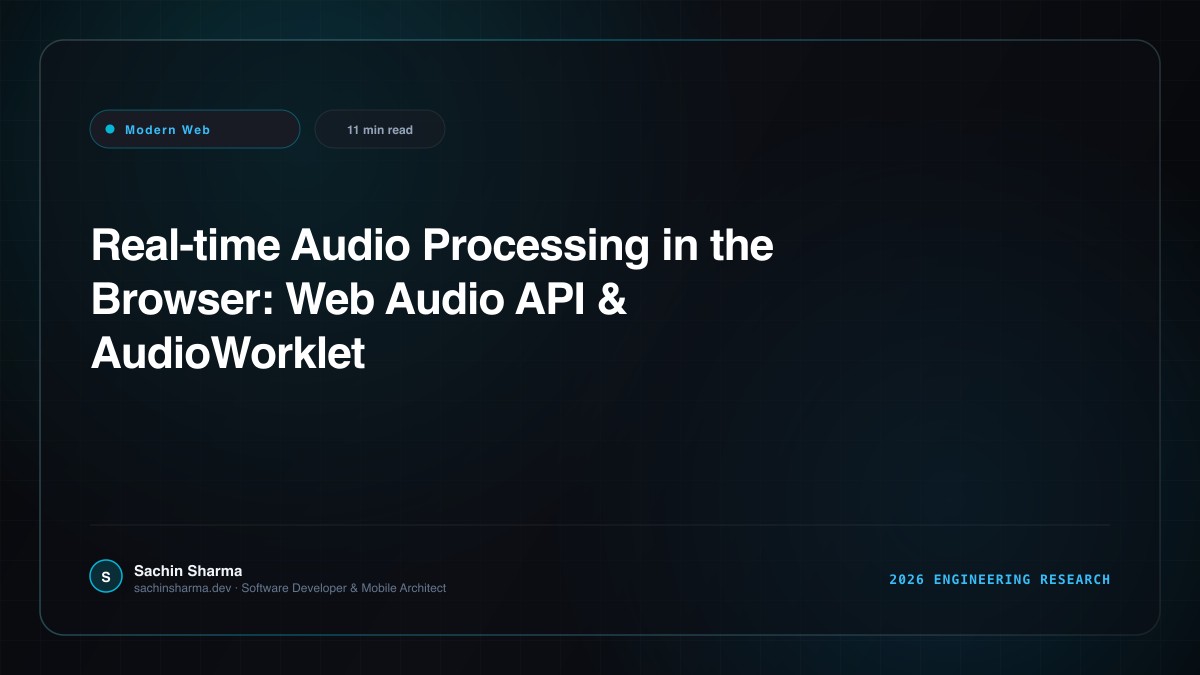Click the blue dot in Modern Web pill
This screenshot has height=675, width=1200.
pyautogui.click(x=110, y=129)
